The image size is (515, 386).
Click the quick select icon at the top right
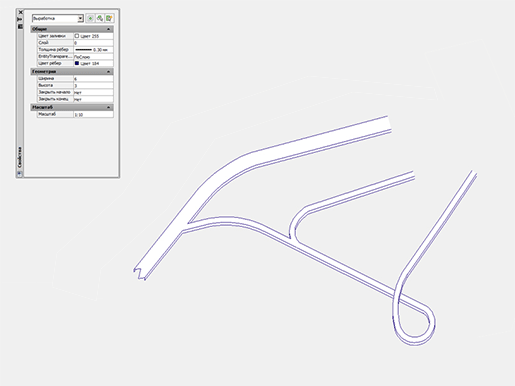[109, 18]
